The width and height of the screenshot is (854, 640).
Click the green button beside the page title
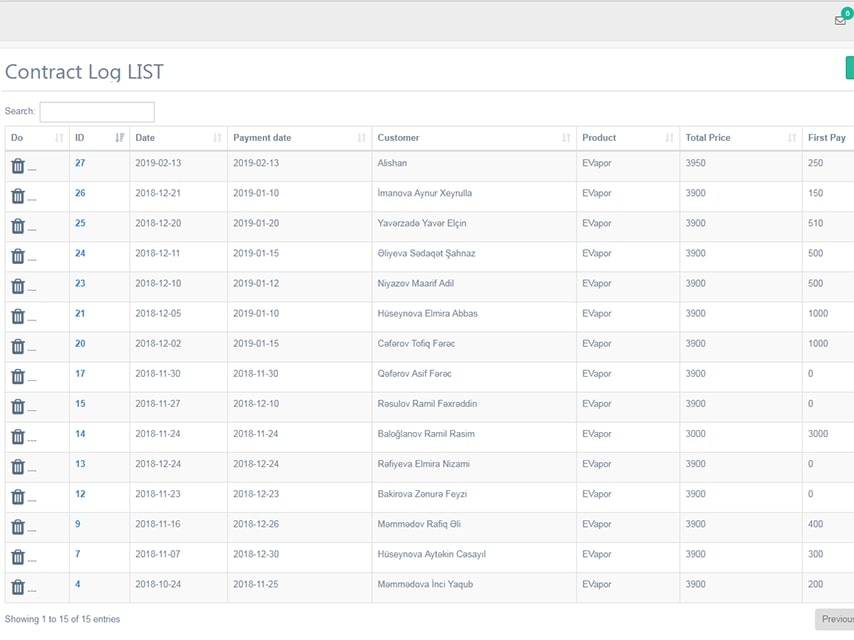849,68
